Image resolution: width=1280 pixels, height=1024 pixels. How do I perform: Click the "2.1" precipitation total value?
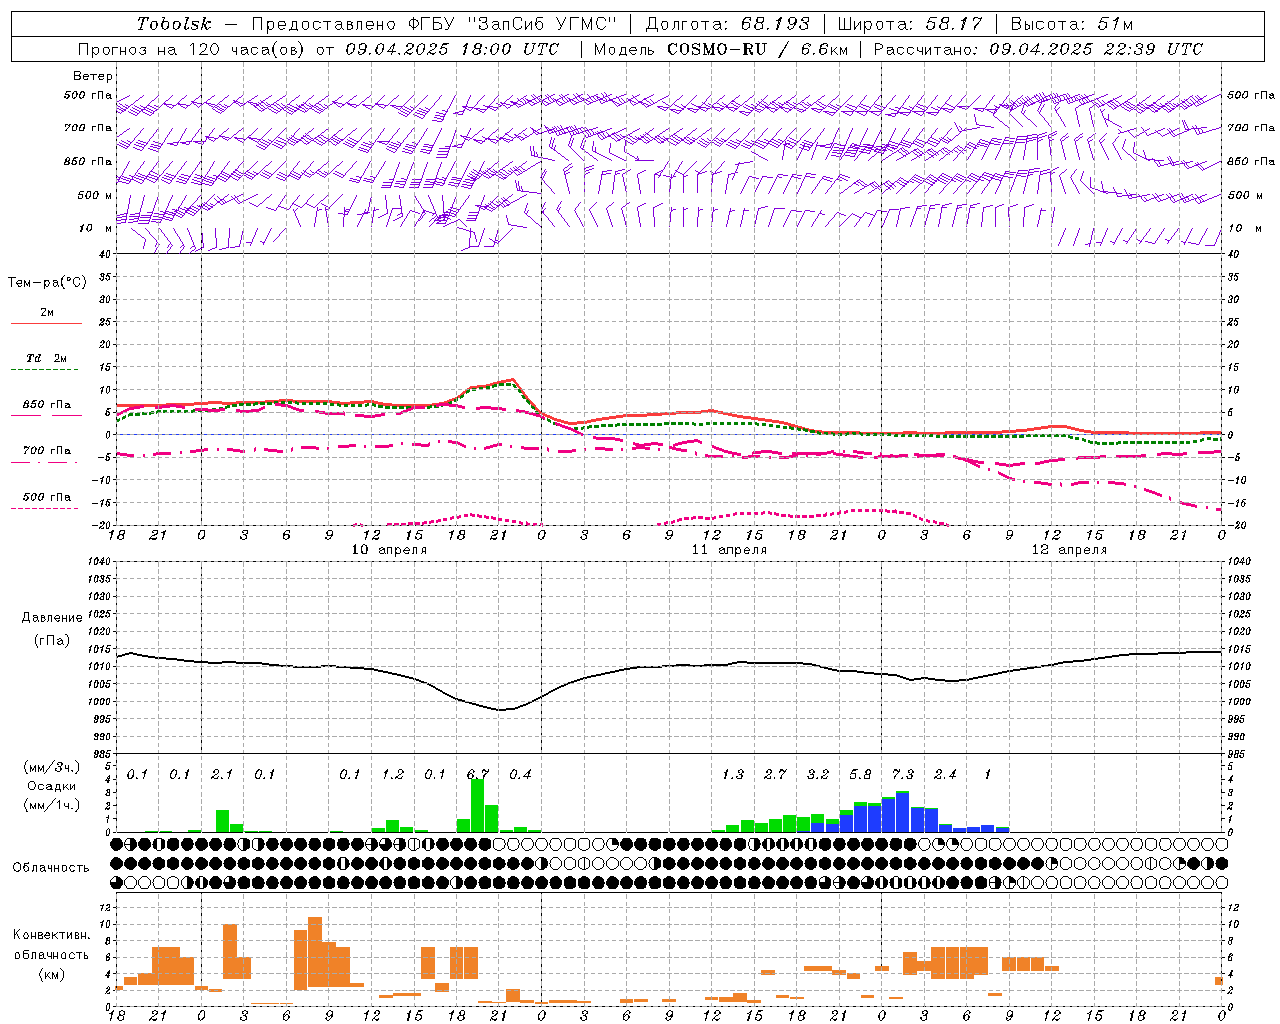pyautogui.click(x=222, y=775)
